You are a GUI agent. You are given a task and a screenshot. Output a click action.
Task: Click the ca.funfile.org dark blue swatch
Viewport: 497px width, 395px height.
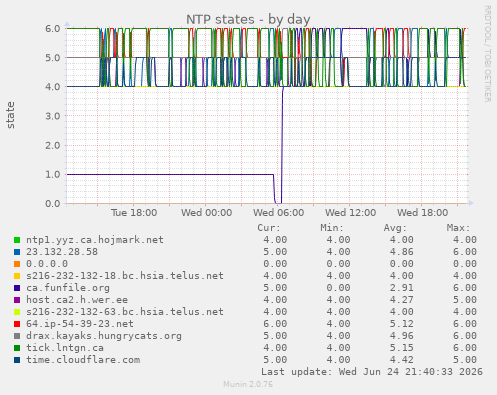click(17, 288)
